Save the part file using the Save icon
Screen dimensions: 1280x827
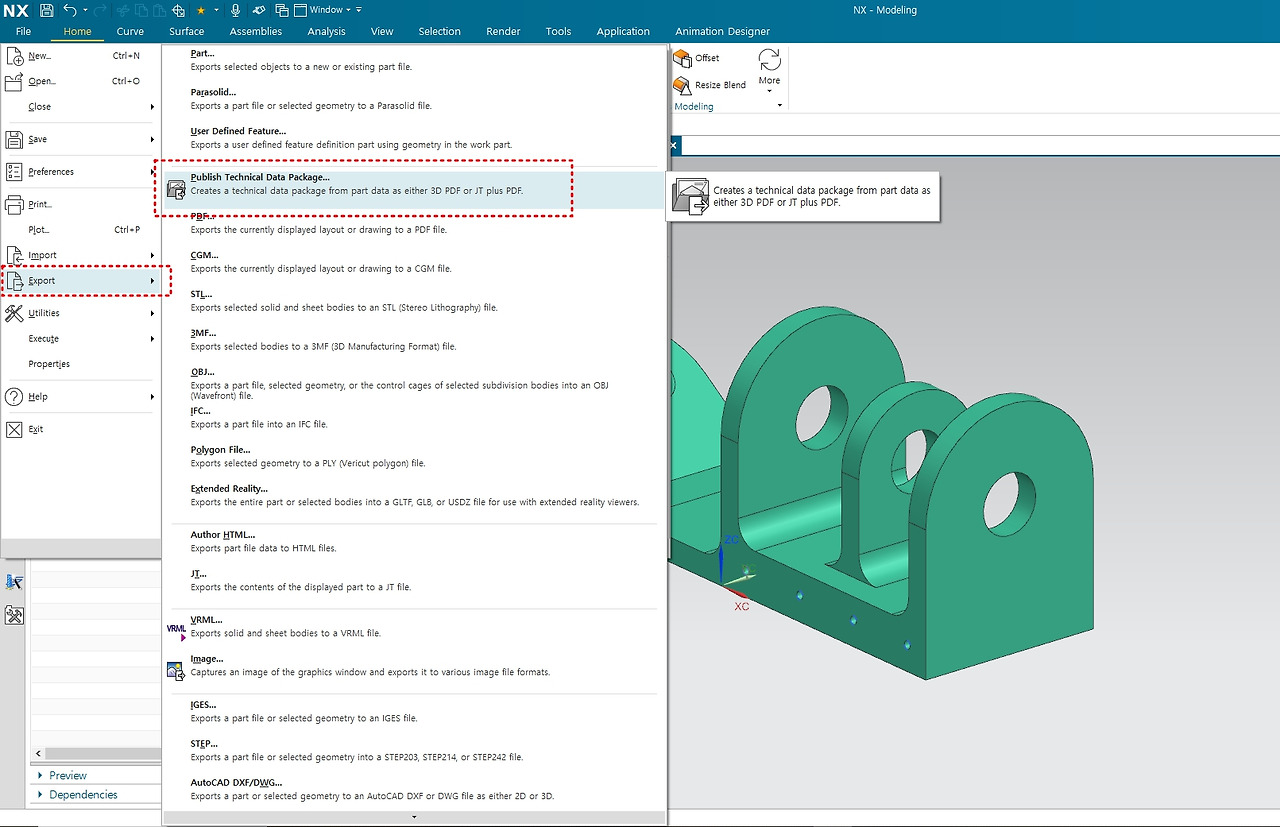(47, 9)
